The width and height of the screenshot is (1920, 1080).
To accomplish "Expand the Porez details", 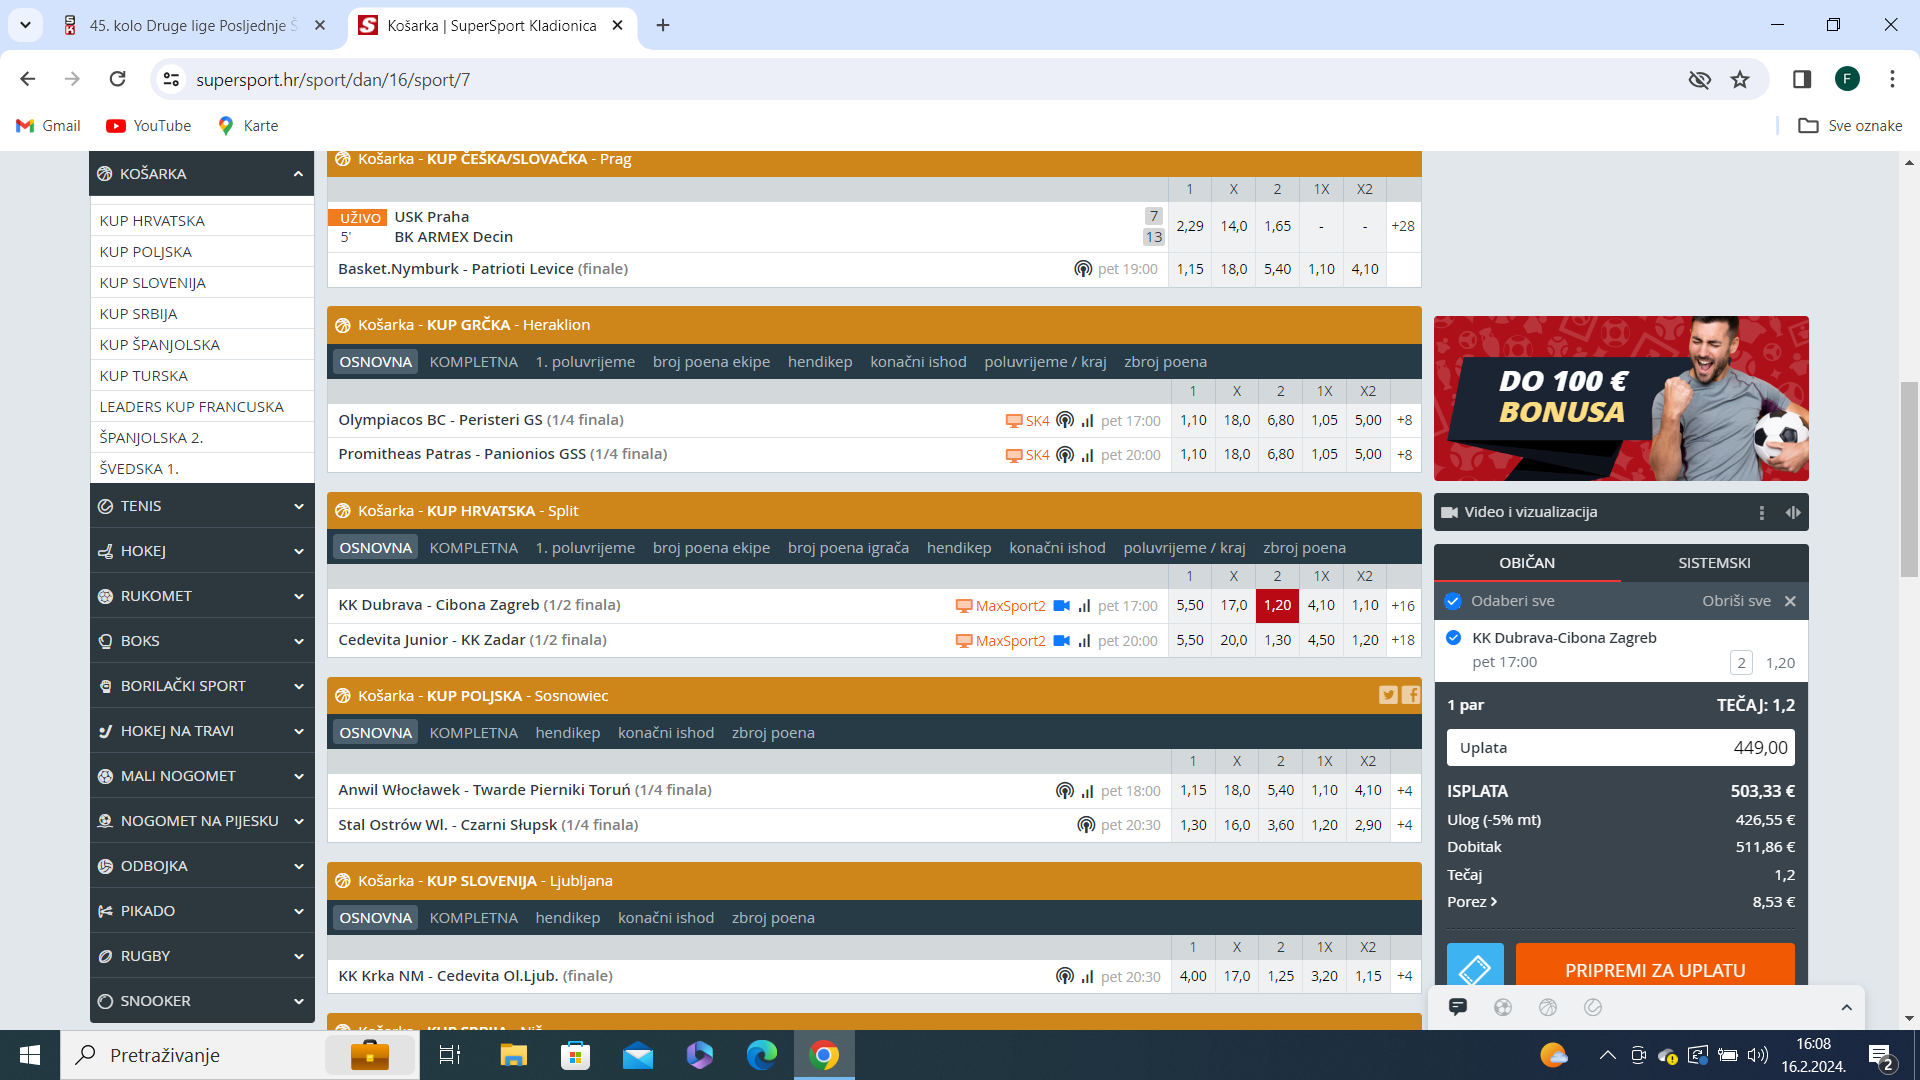I will tap(1472, 902).
